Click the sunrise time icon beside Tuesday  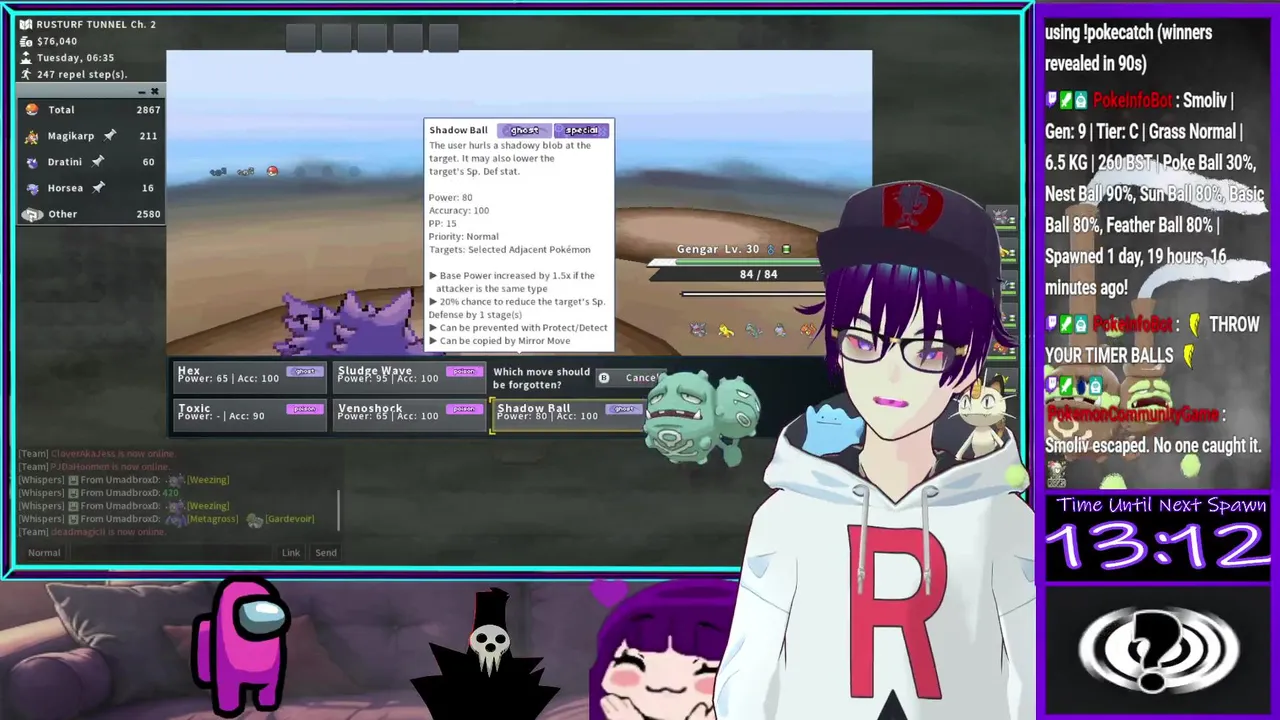pyautogui.click(x=26, y=58)
